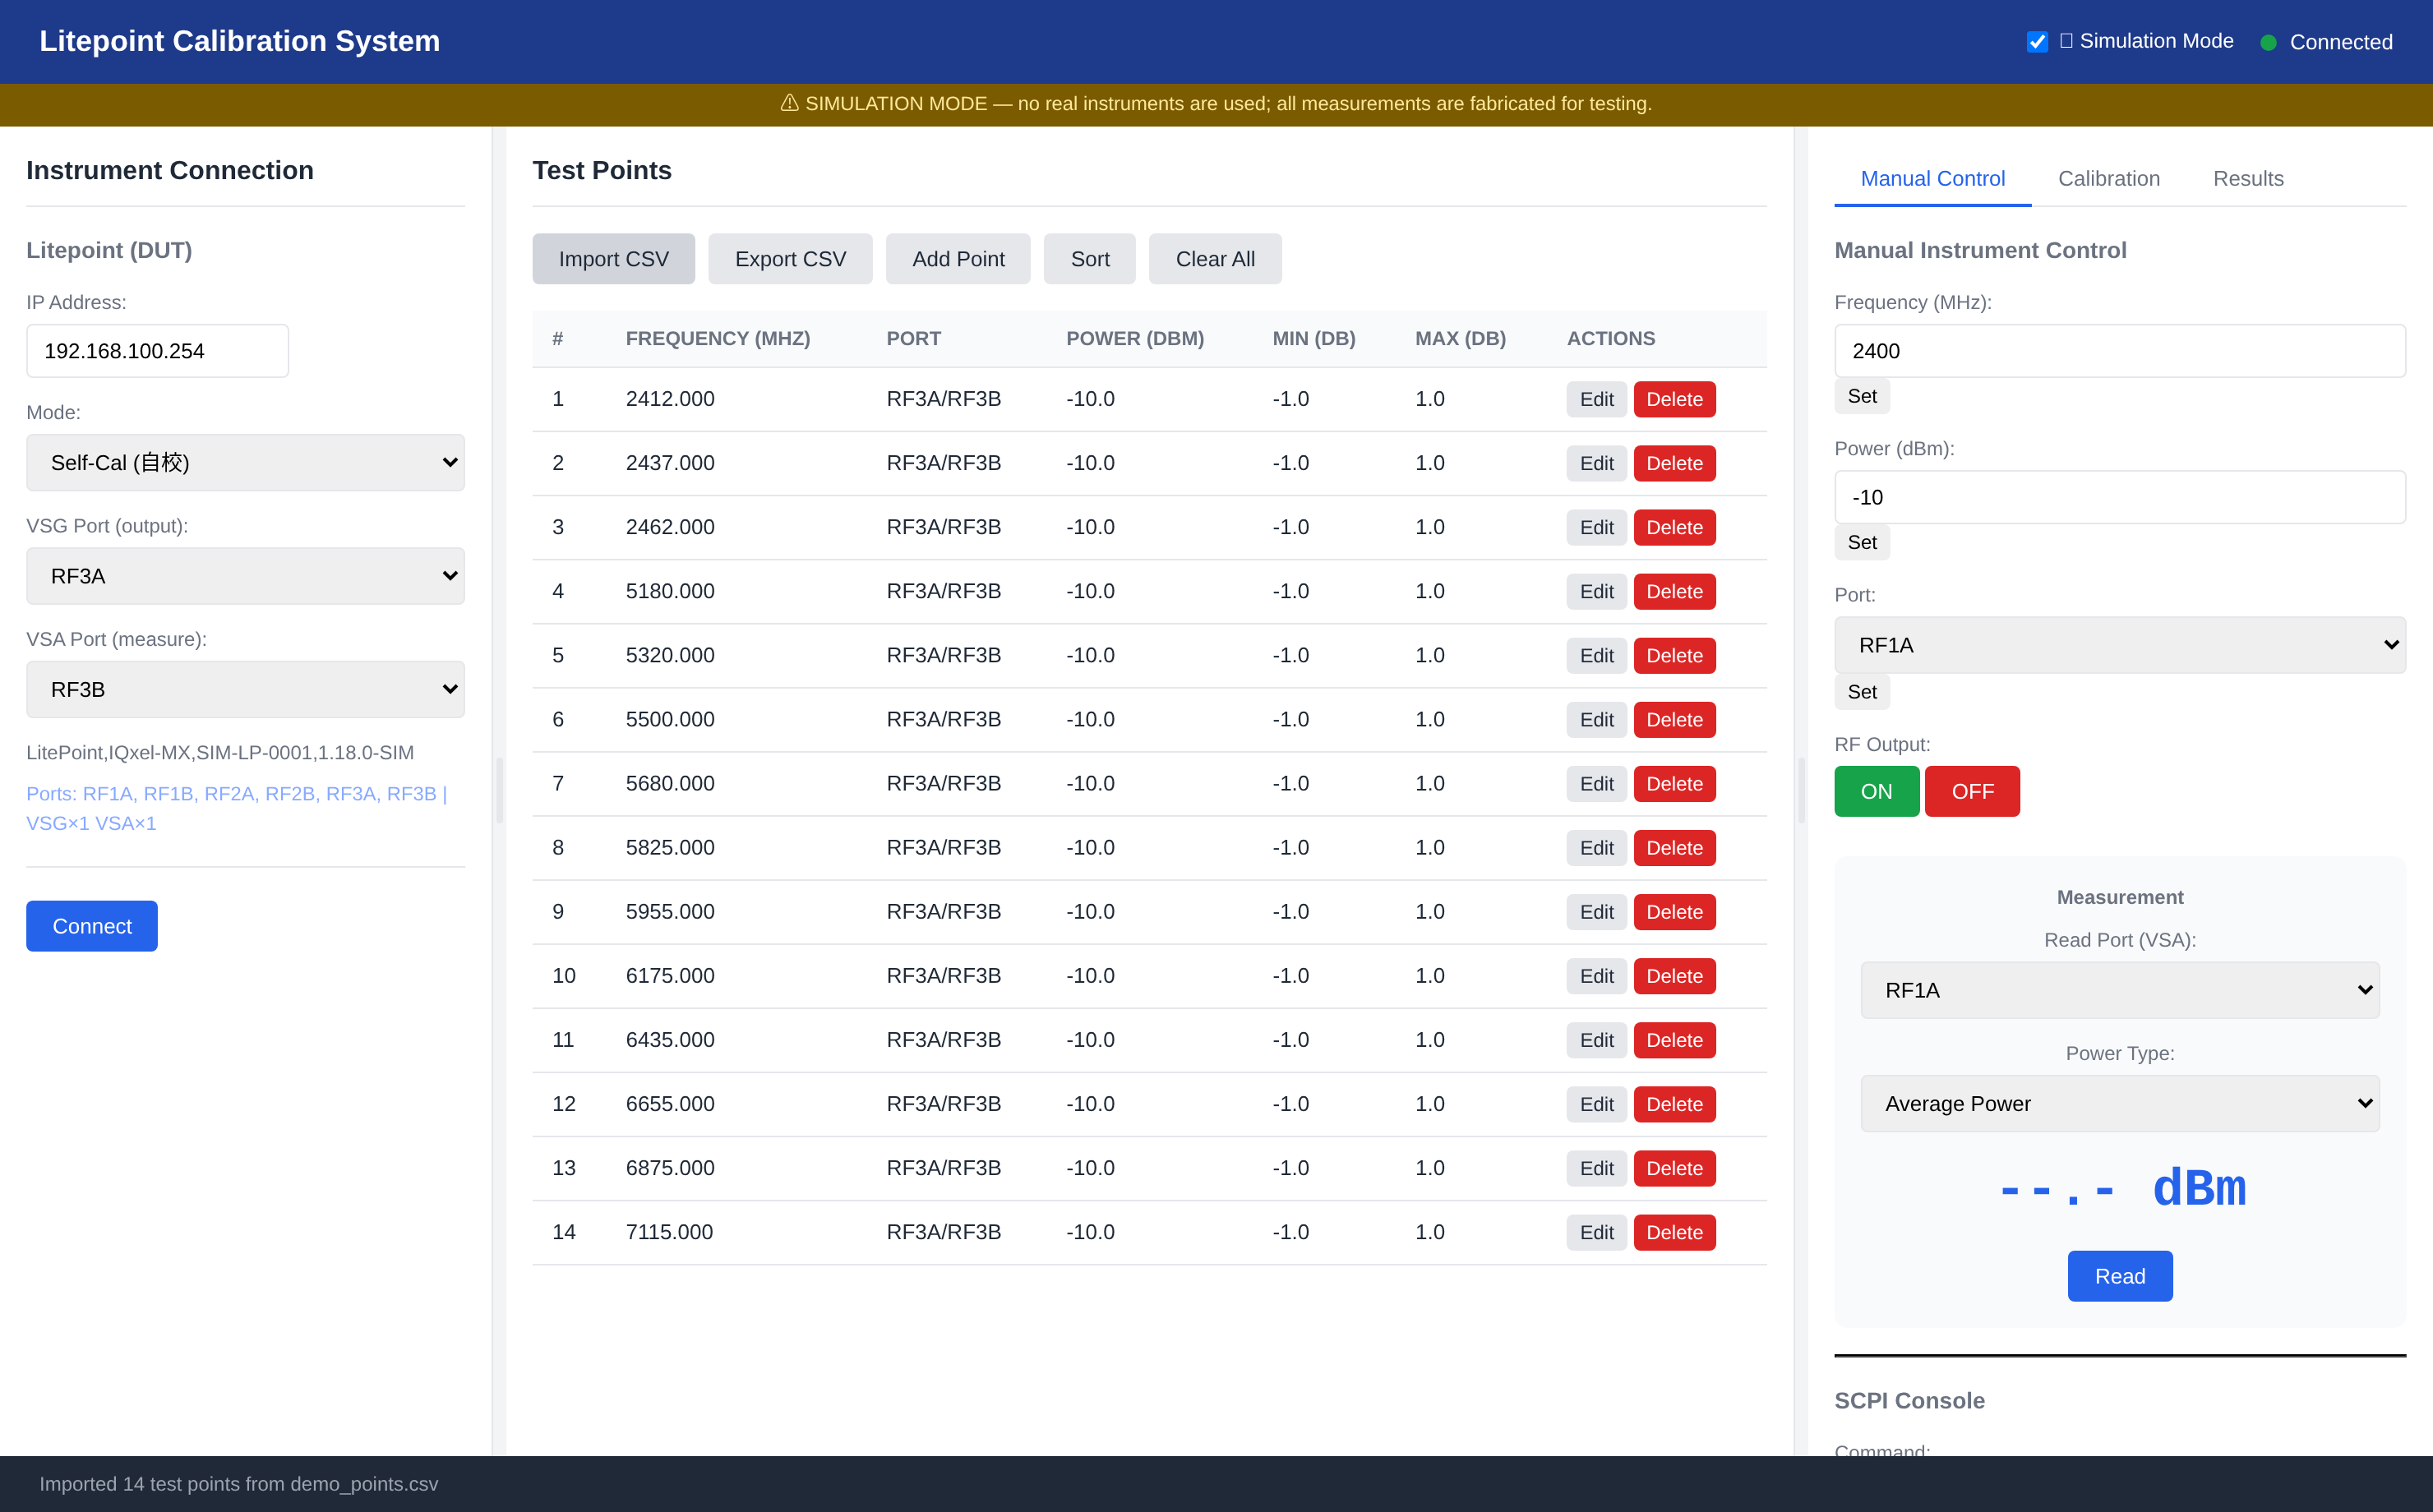This screenshot has width=2433, height=1512.
Task: Delete the 5320.000 MHz test point
Action: click(x=1674, y=655)
